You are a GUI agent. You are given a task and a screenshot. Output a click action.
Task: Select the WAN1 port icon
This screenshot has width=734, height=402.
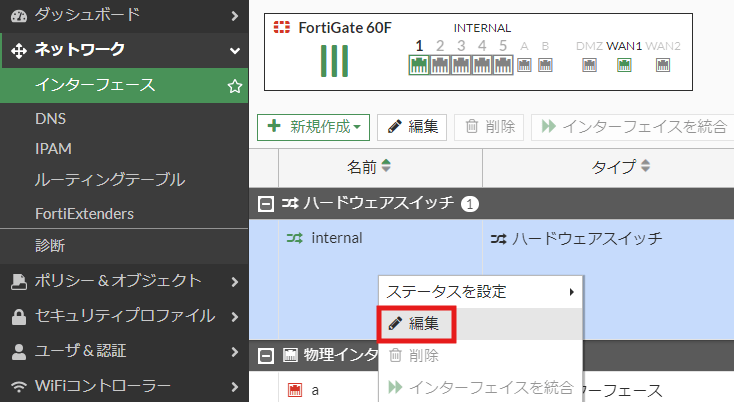pyautogui.click(x=624, y=65)
